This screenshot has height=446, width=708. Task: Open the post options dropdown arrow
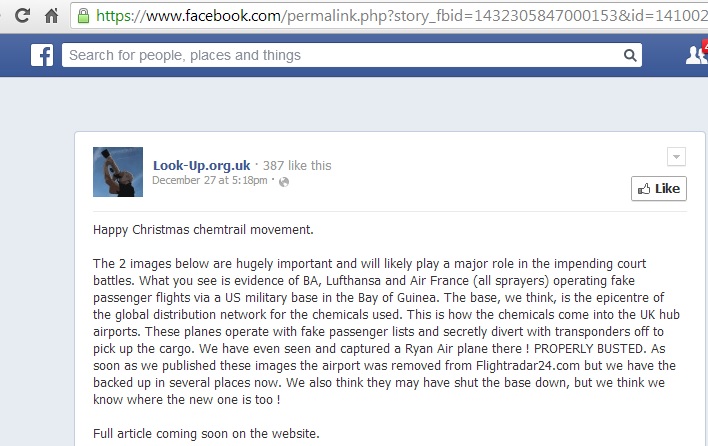(676, 157)
